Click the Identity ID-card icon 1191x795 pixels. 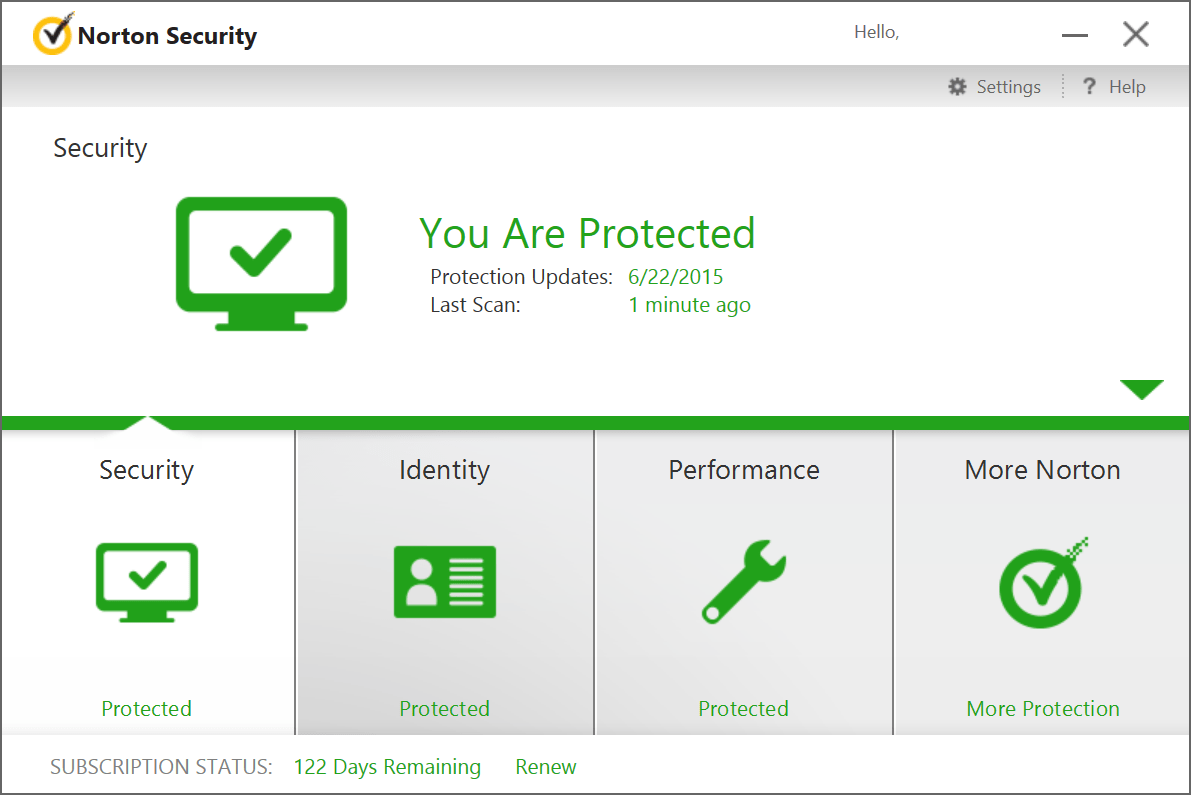[x=444, y=583]
